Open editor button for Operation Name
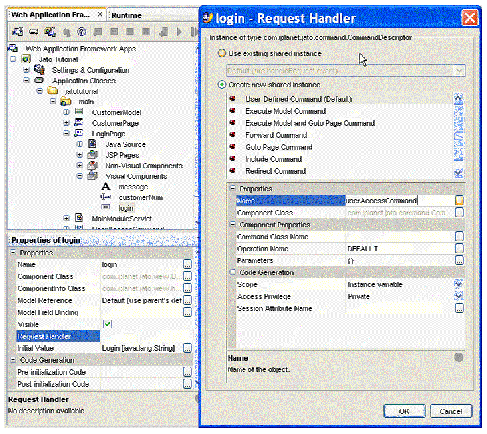Viewport: 487px width, 434px height. [x=459, y=248]
